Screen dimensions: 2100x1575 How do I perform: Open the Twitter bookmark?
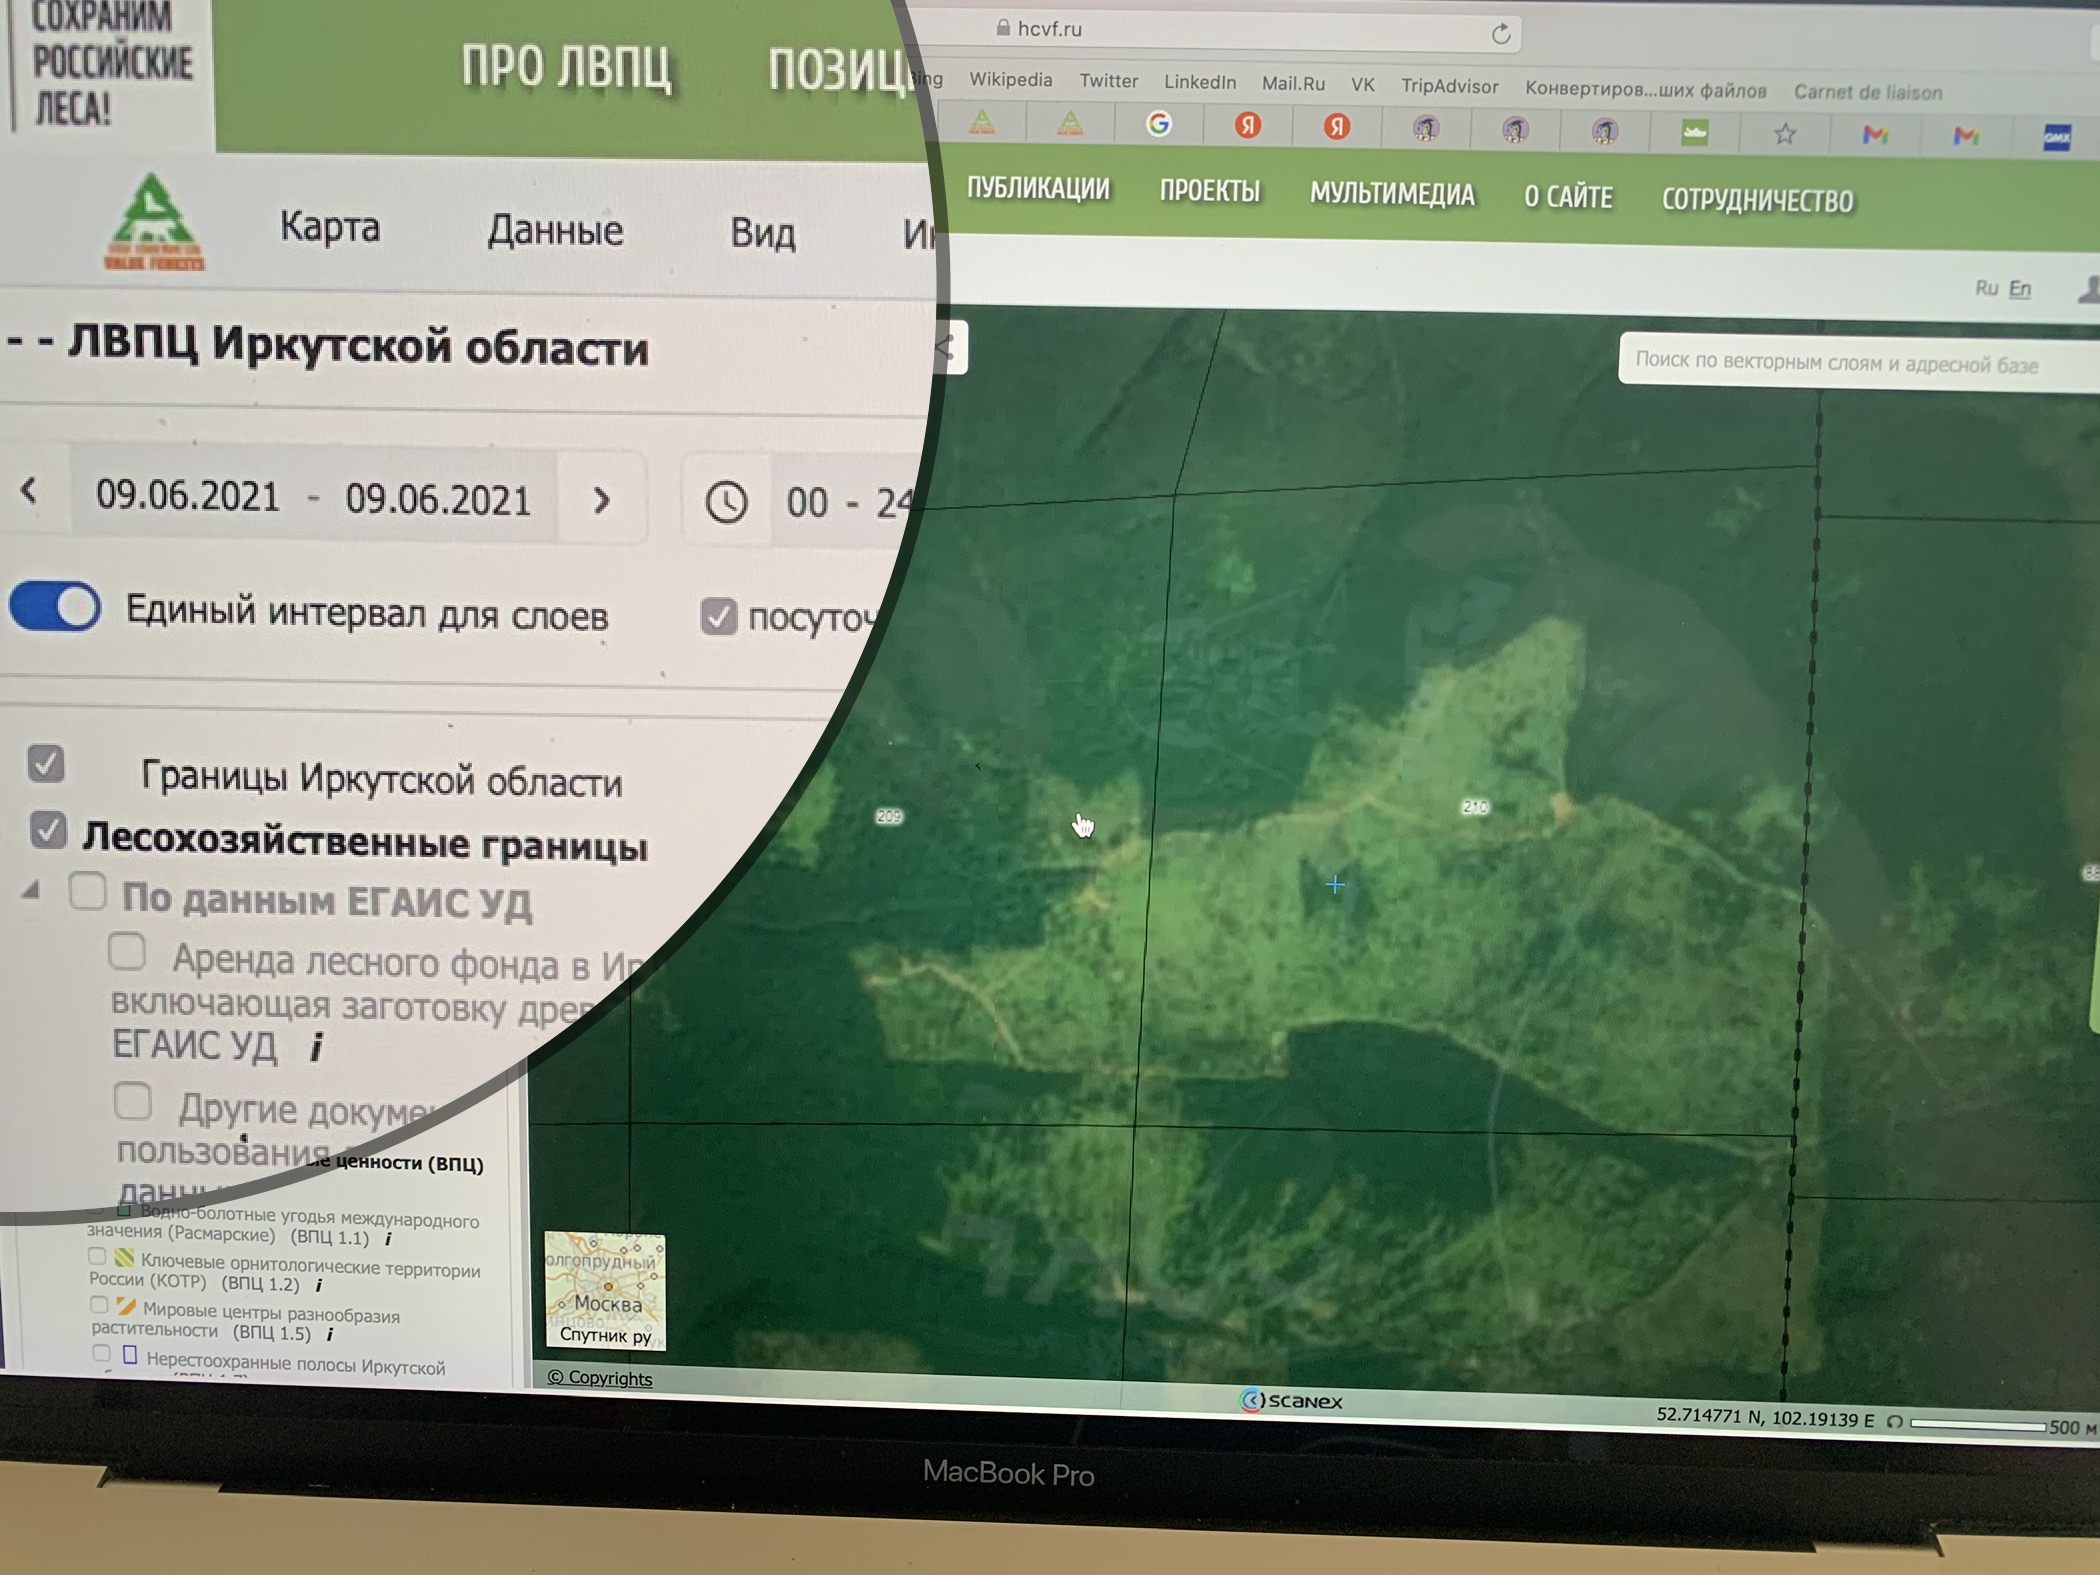1108,81
